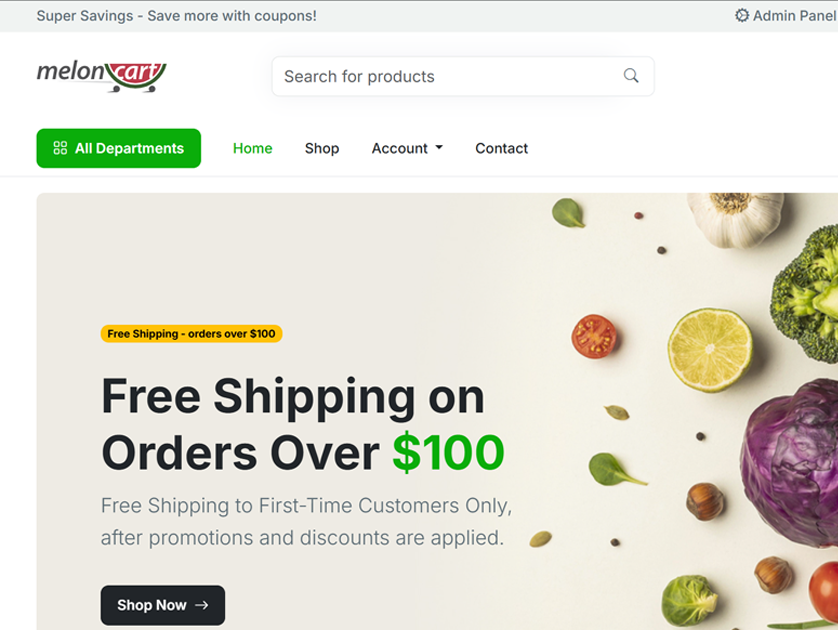Click the Shop Now button

(162, 605)
